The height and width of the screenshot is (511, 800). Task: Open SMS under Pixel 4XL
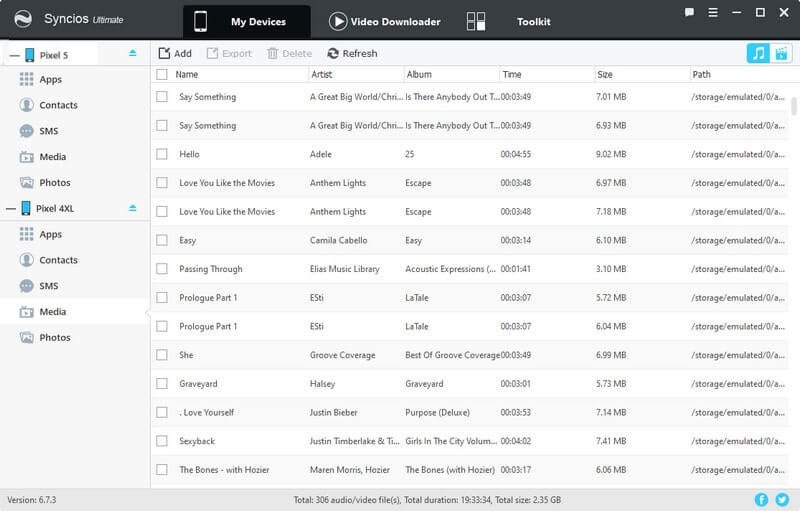click(x=49, y=286)
